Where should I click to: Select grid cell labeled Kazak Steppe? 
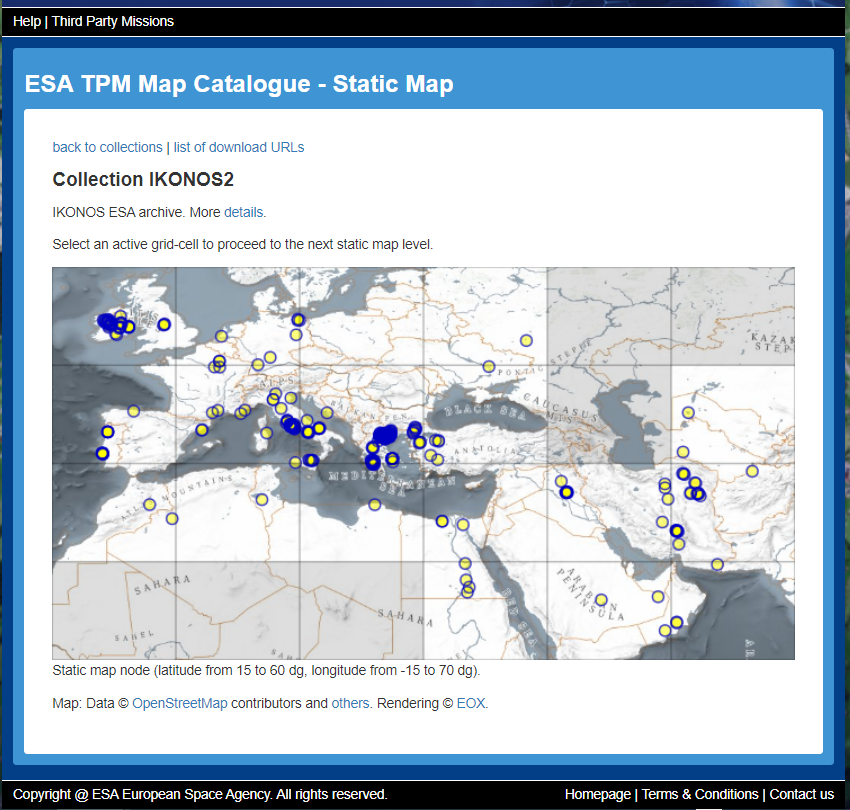[733, 317]
